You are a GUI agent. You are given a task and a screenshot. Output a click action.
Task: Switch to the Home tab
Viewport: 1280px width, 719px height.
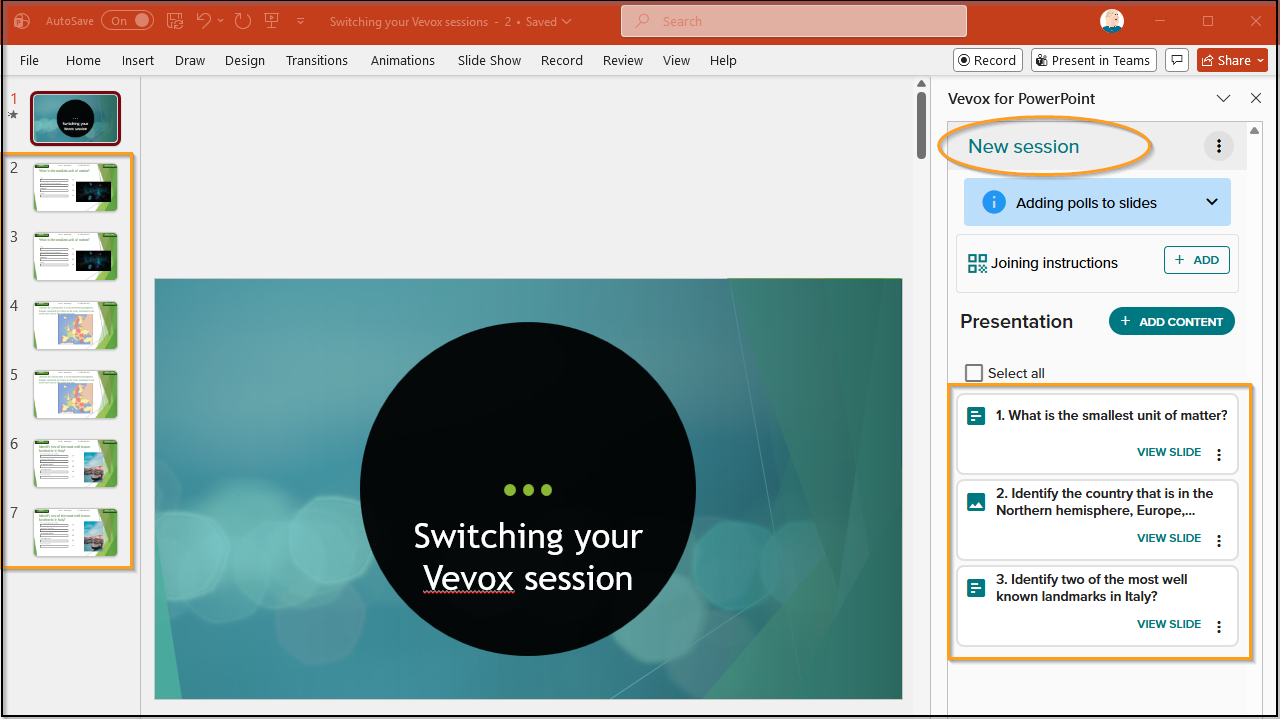click(83, 60)
